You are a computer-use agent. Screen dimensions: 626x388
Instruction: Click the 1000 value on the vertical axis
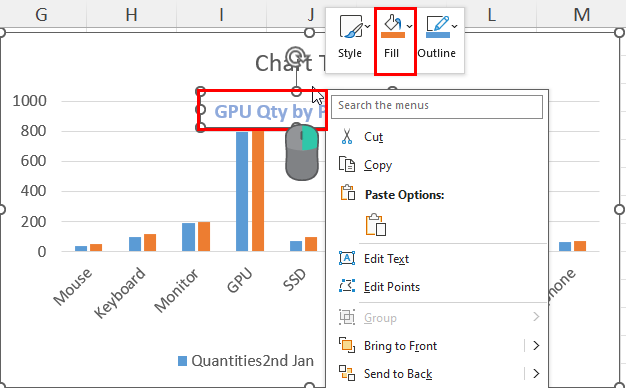click(x=30, y=101)
